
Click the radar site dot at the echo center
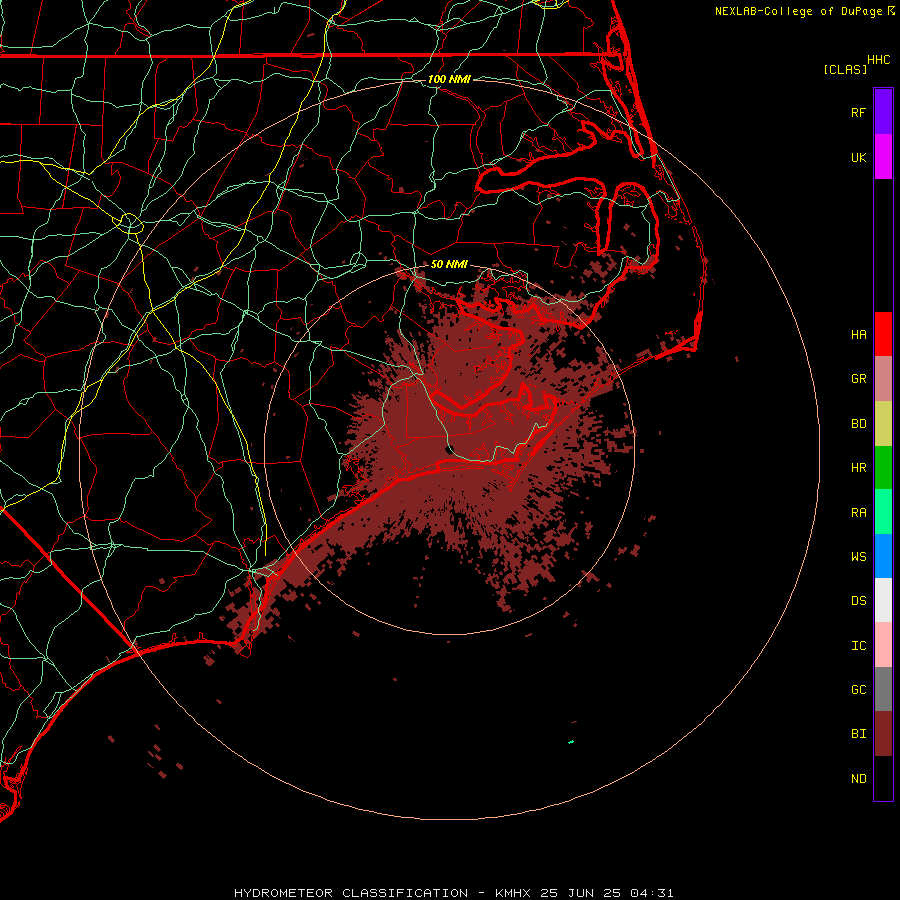(x=450, y=449)
